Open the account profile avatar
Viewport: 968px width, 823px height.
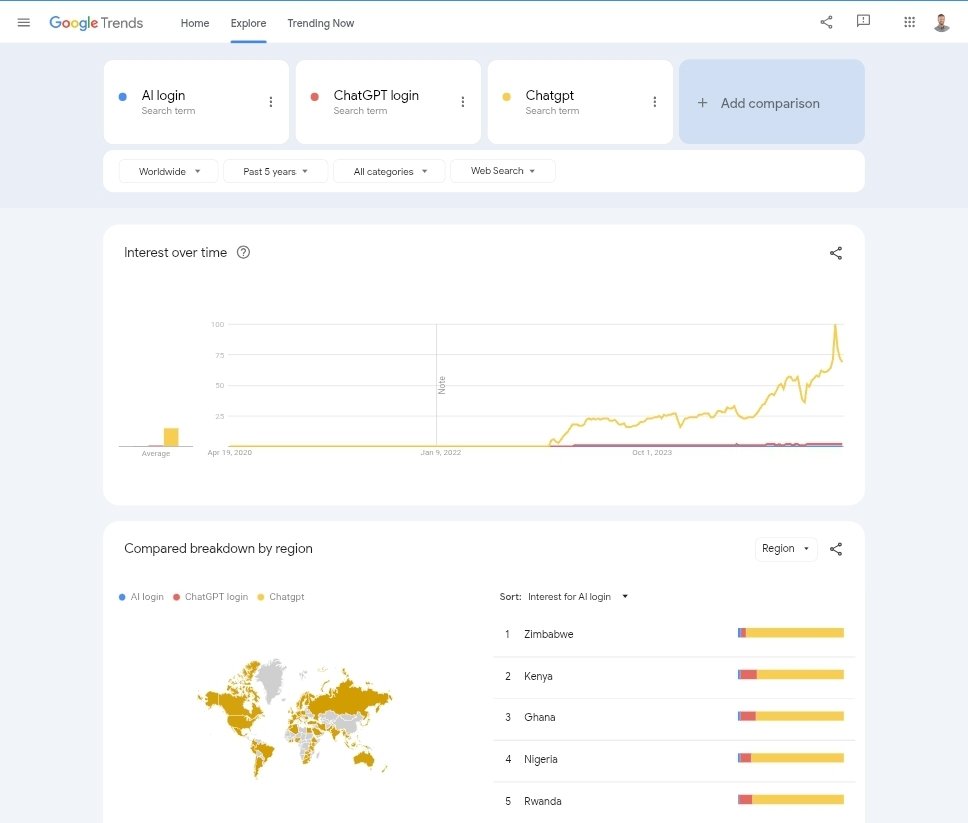tap(941, 23)
